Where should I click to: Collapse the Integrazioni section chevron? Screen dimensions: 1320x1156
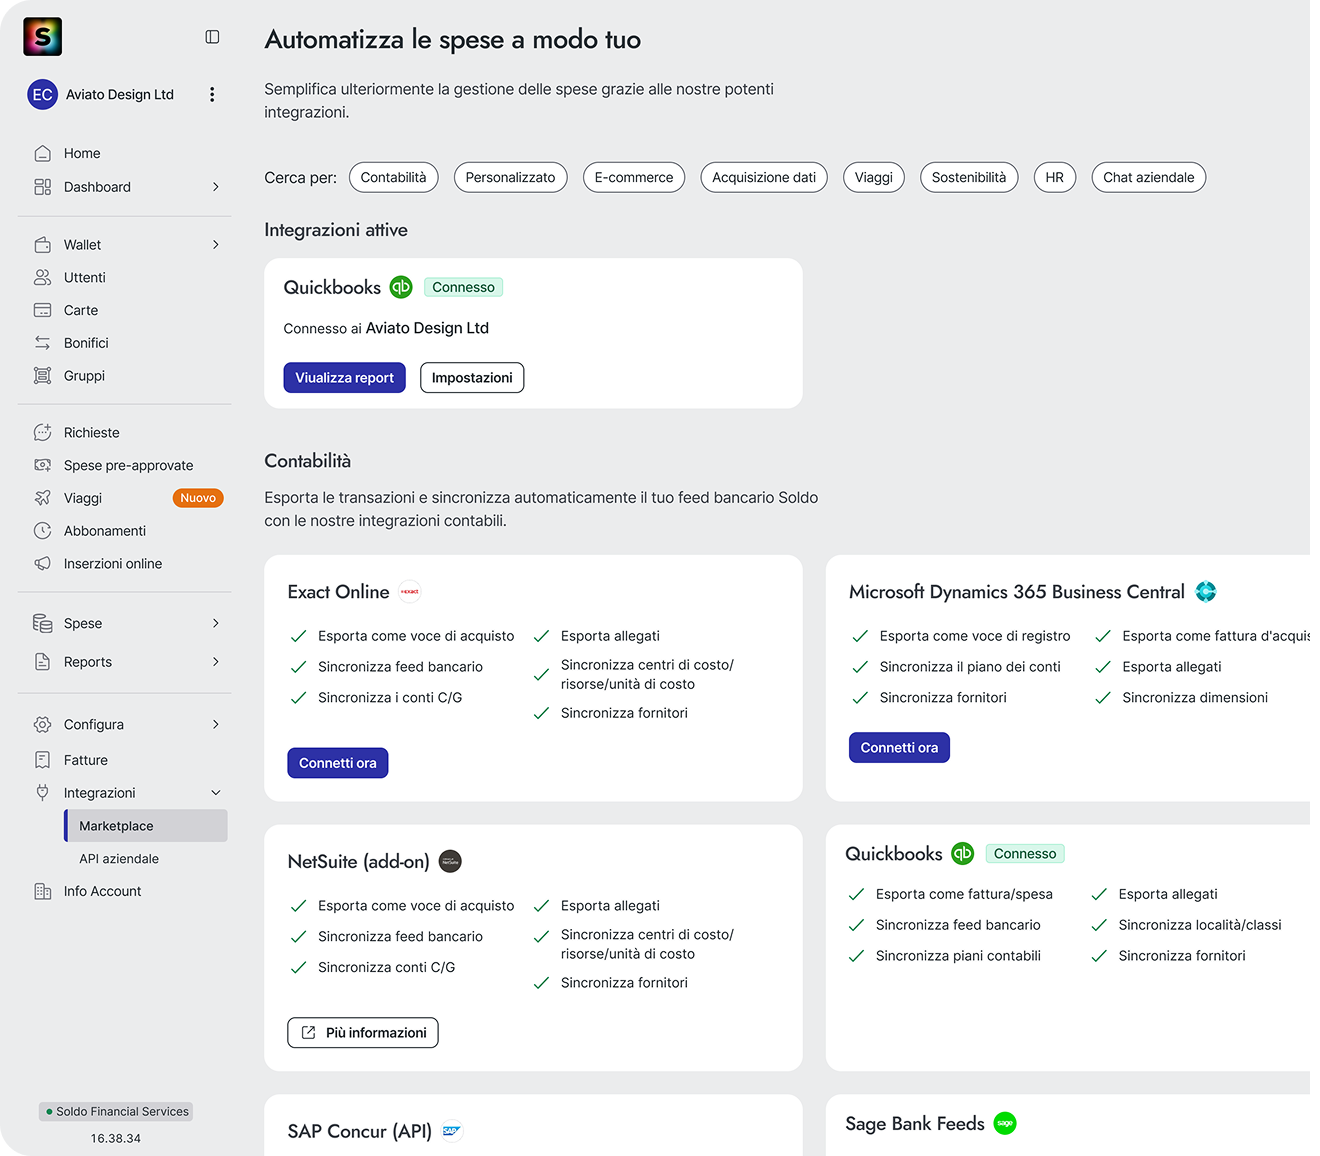point(215,793)
